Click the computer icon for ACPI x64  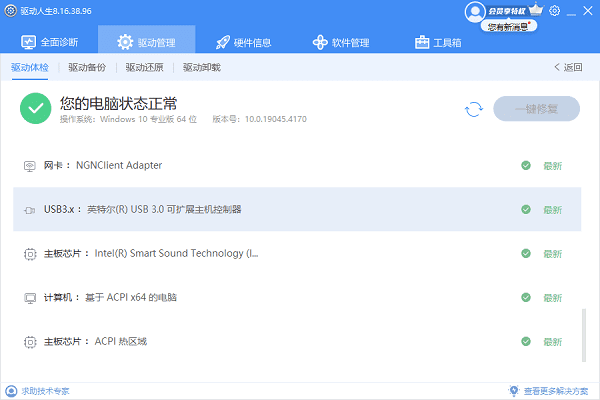click(30, 298)
